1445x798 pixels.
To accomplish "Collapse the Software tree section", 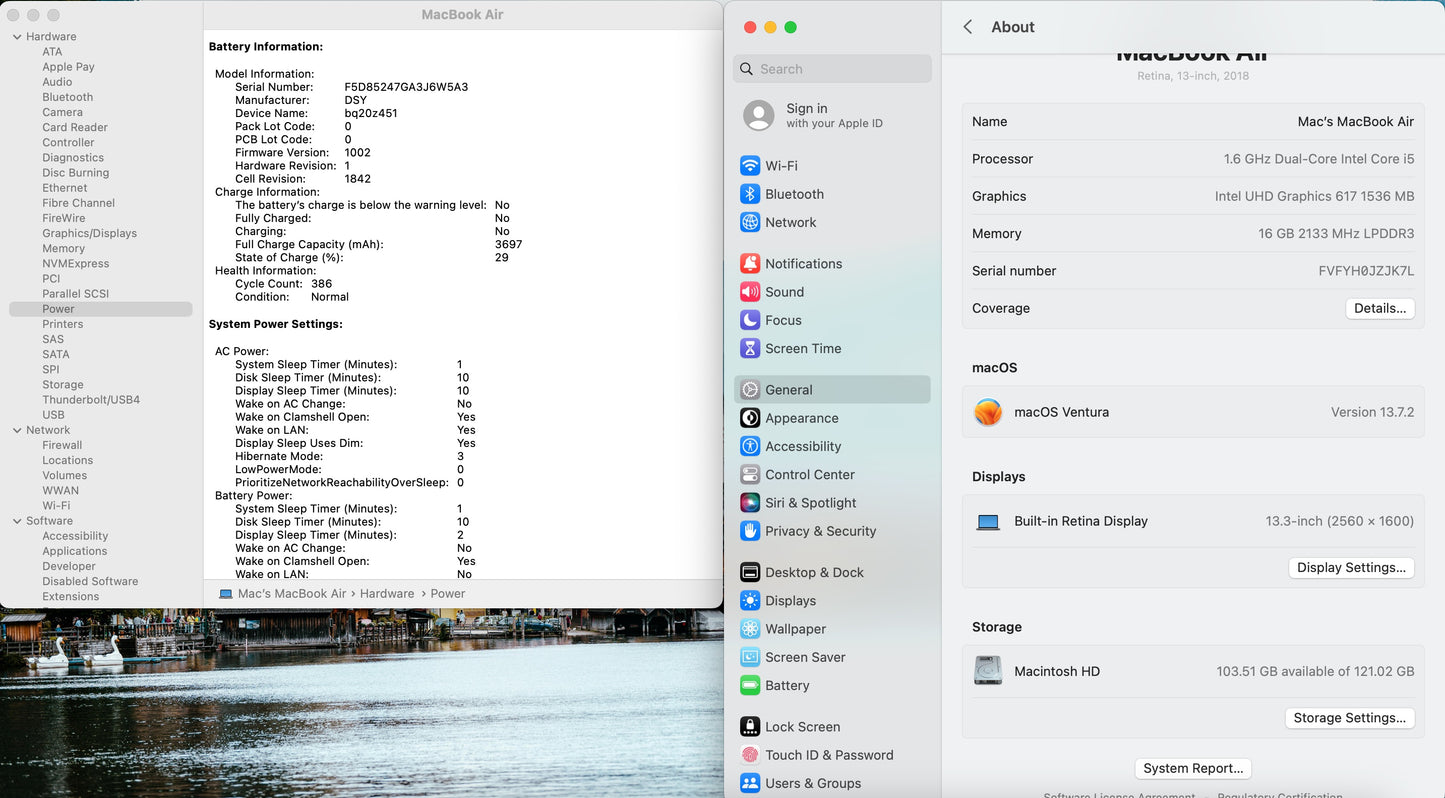I will tap(17, 521).
